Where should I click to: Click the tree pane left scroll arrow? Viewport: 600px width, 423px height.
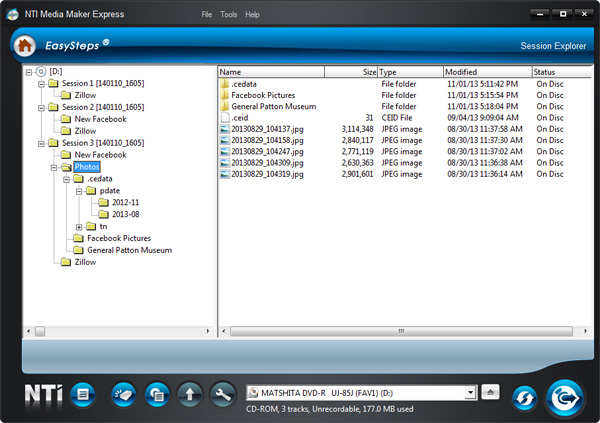pyautogui.click(x=29, y=331)
